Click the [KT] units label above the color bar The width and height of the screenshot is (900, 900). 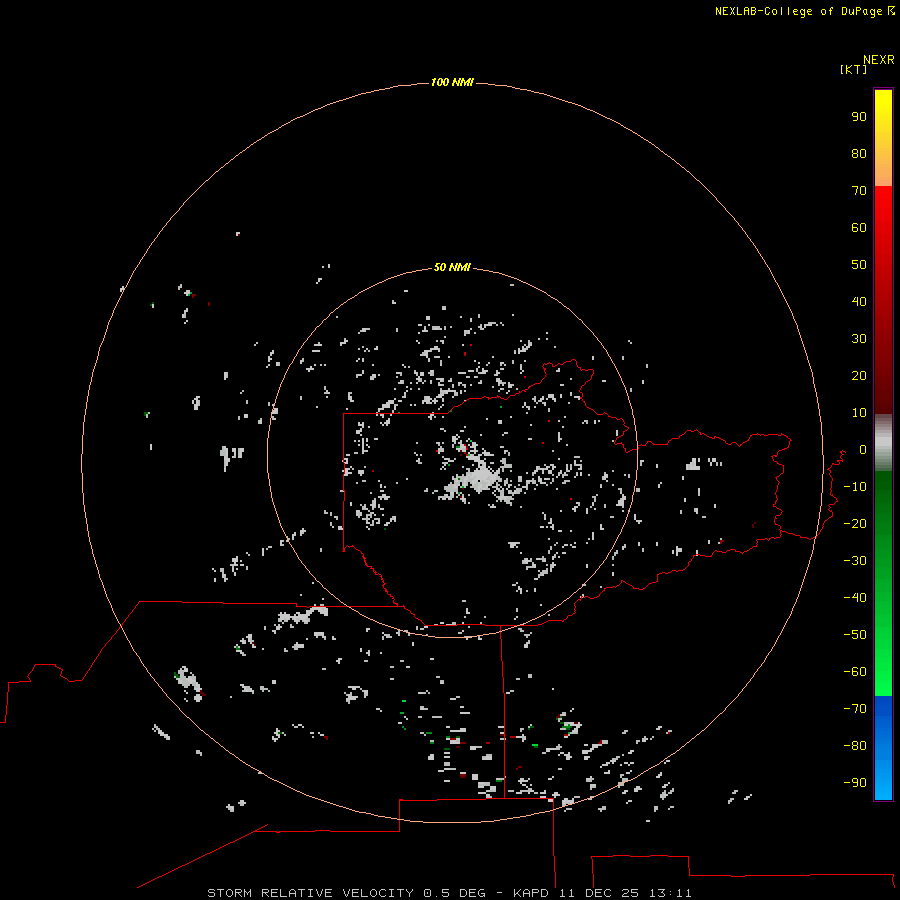pyautogui.click(x=853, y=69)
